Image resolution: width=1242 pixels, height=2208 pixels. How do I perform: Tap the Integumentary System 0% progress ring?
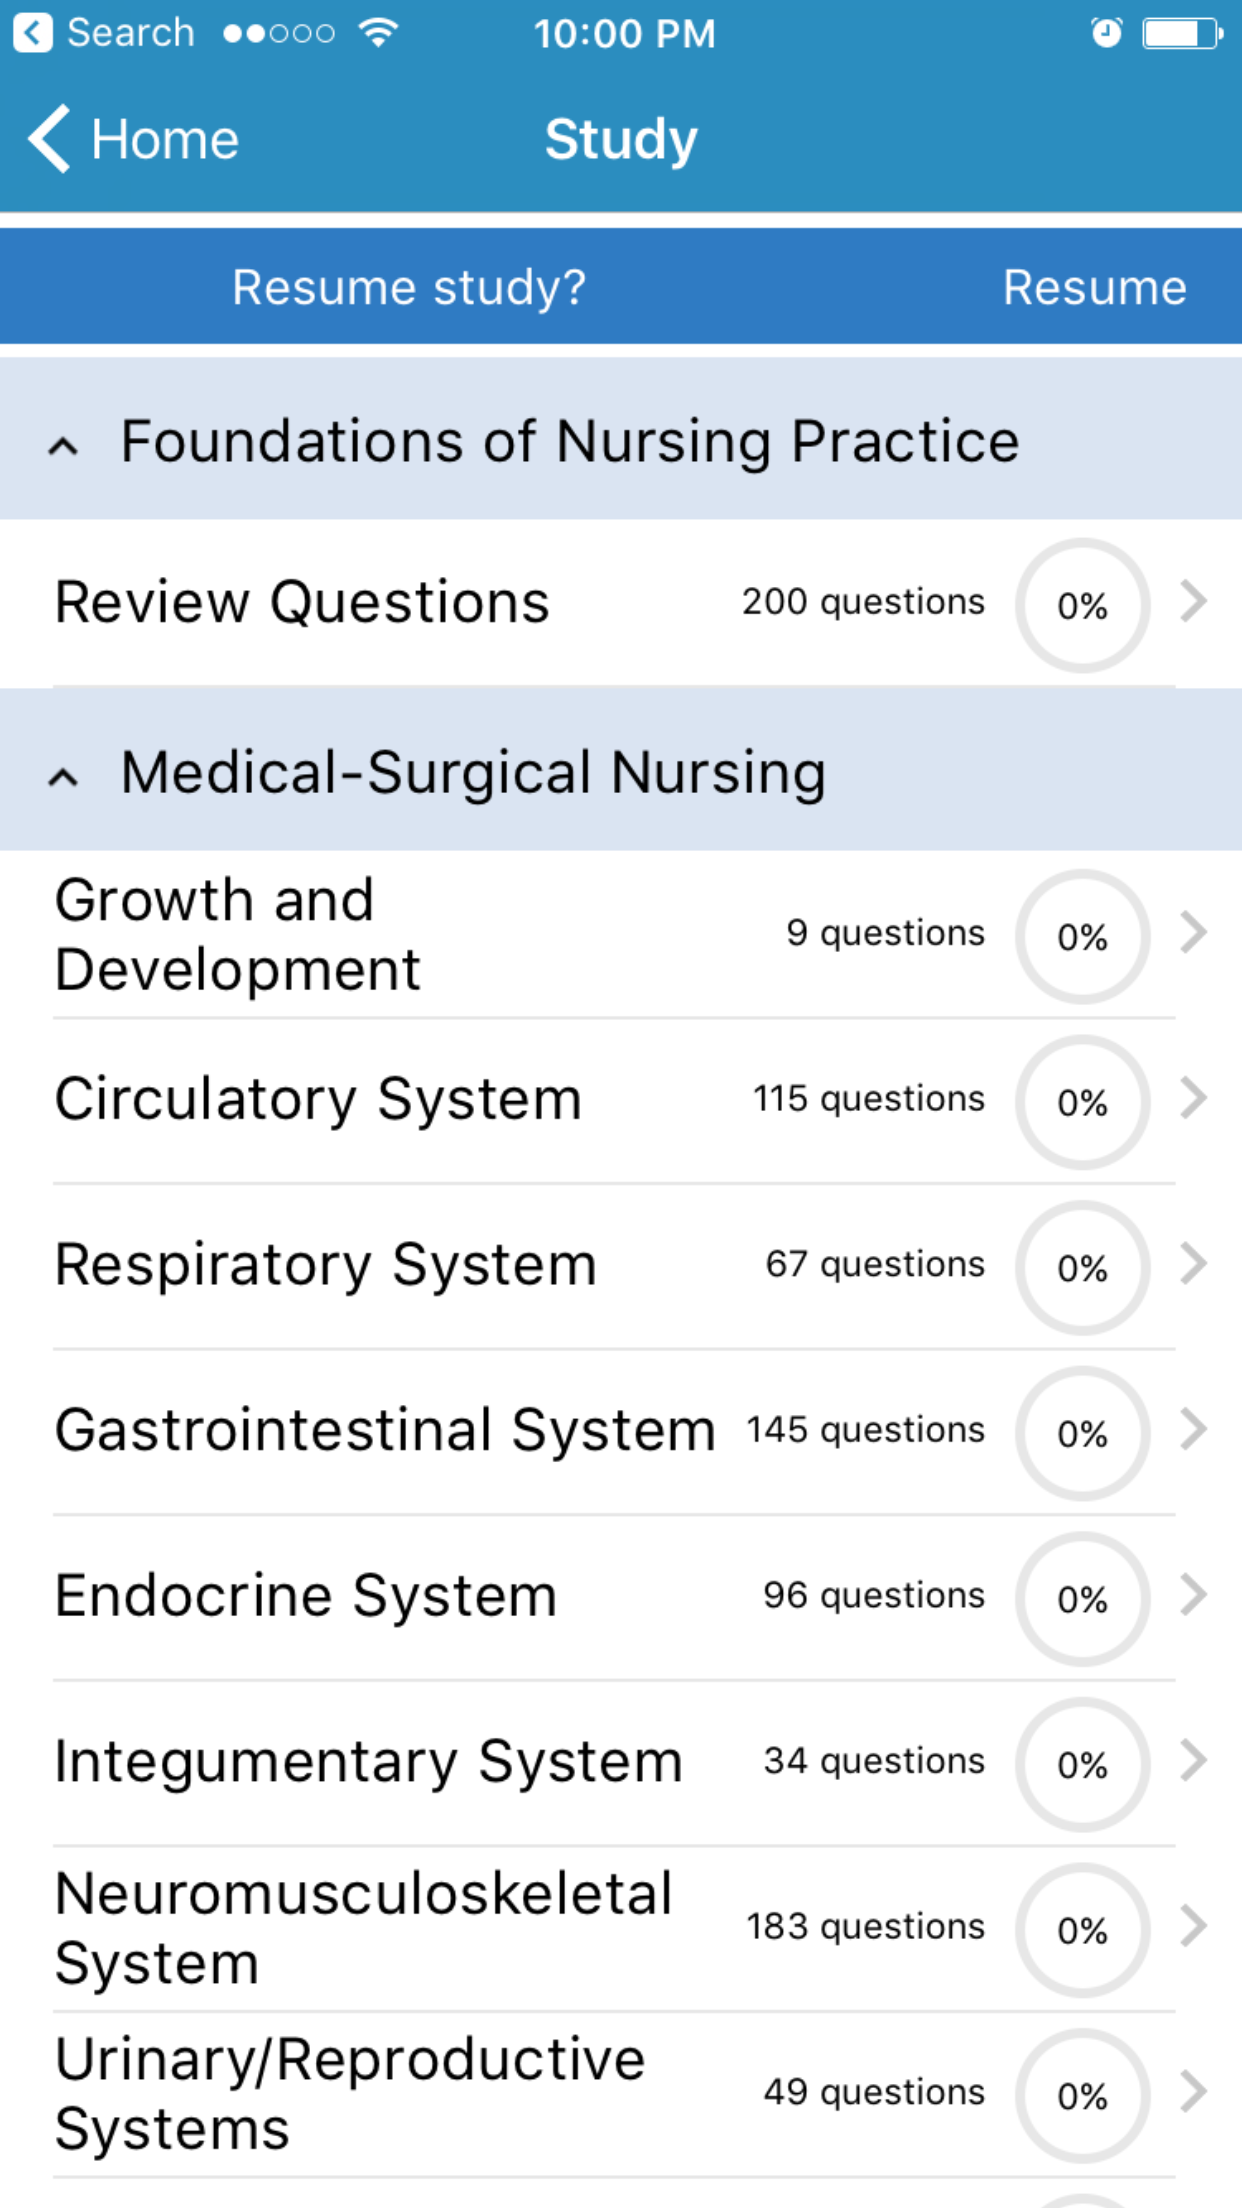1083,1764
